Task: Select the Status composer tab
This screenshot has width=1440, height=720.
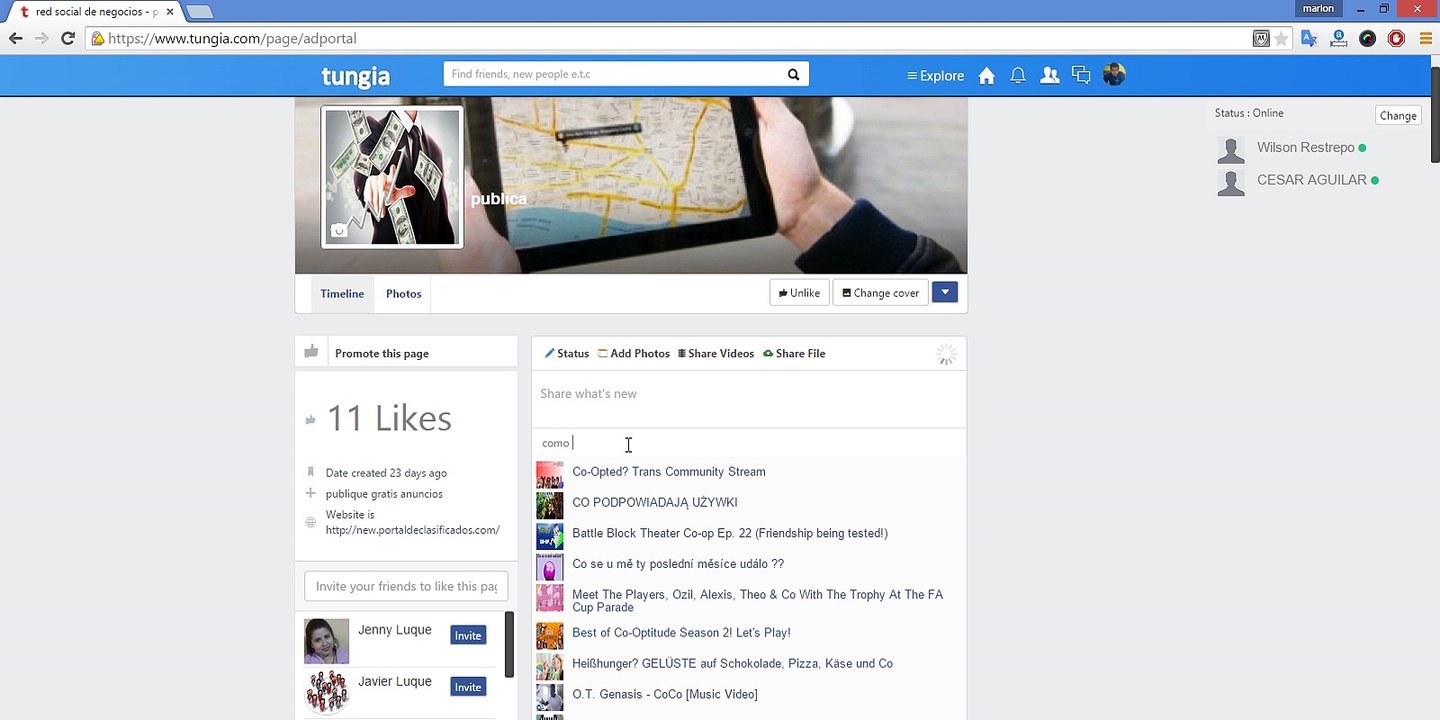Action: tap(567, 353)
